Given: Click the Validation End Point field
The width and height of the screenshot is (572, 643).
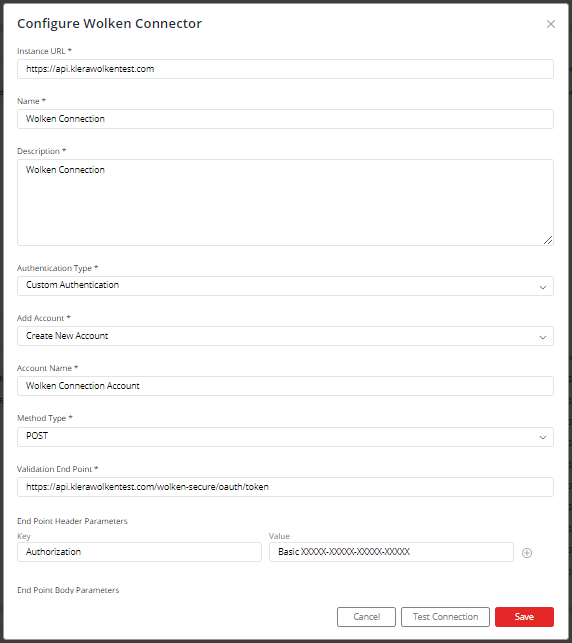Looking at the screenshot, I should [x=285, y=487].
